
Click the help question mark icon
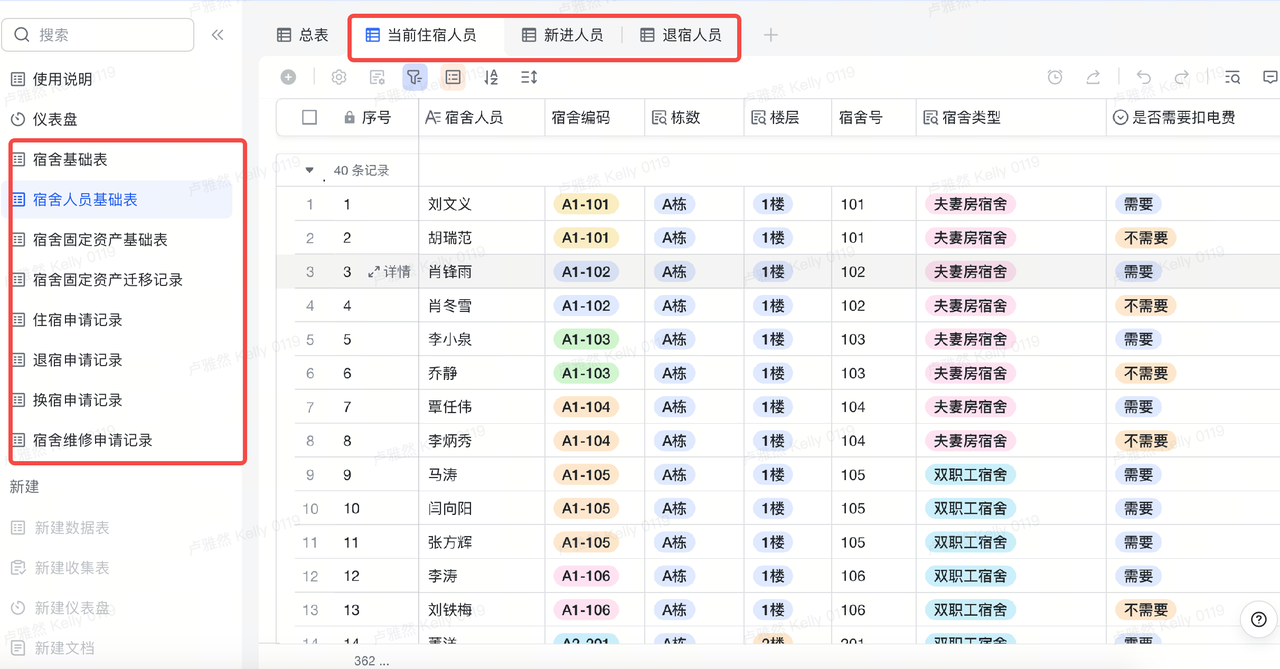1259,620
